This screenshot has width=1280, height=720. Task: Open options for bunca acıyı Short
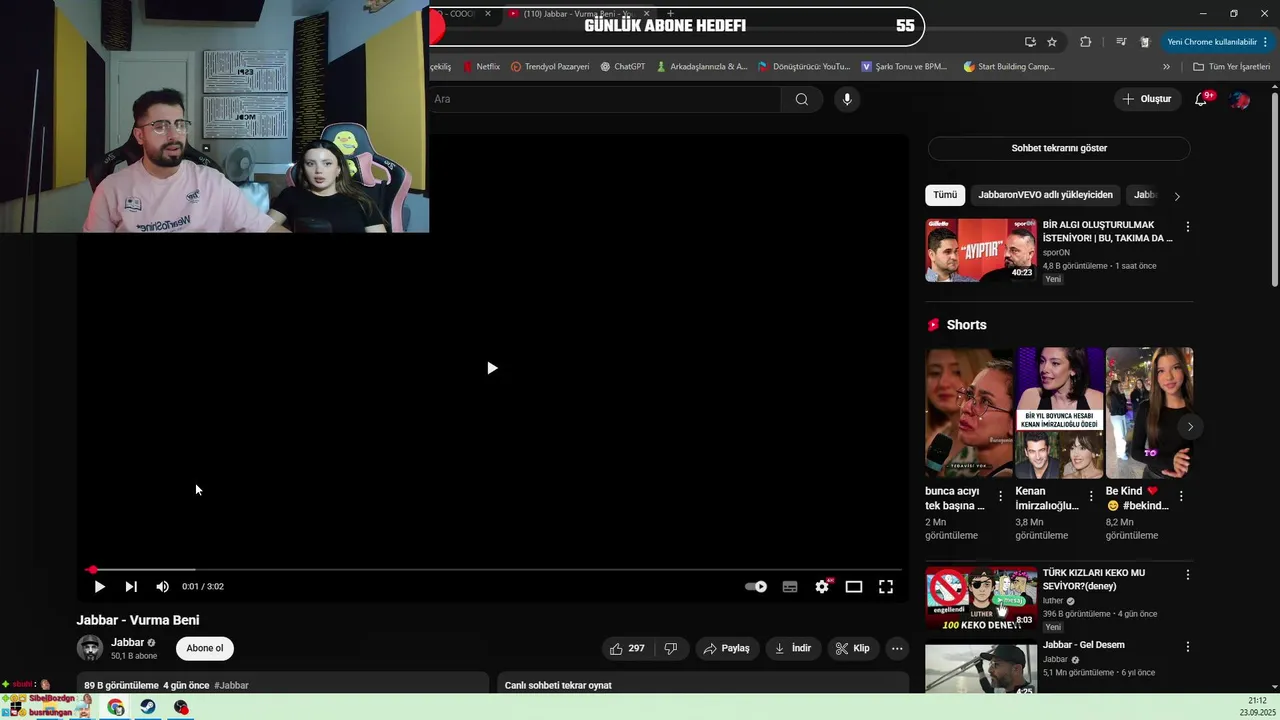pyautogui.click(x=1000, y=496)
